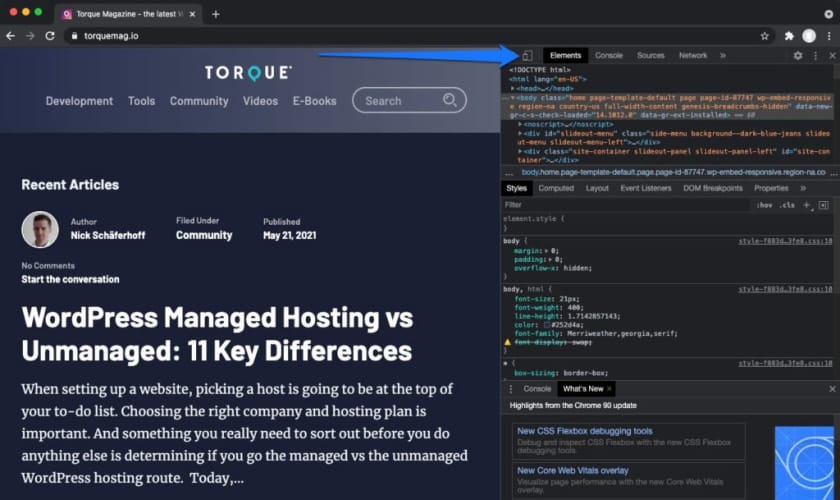
Task: Click the search magnifier icon on Torque
Action: pyautogui.click(x=449, y=100)
